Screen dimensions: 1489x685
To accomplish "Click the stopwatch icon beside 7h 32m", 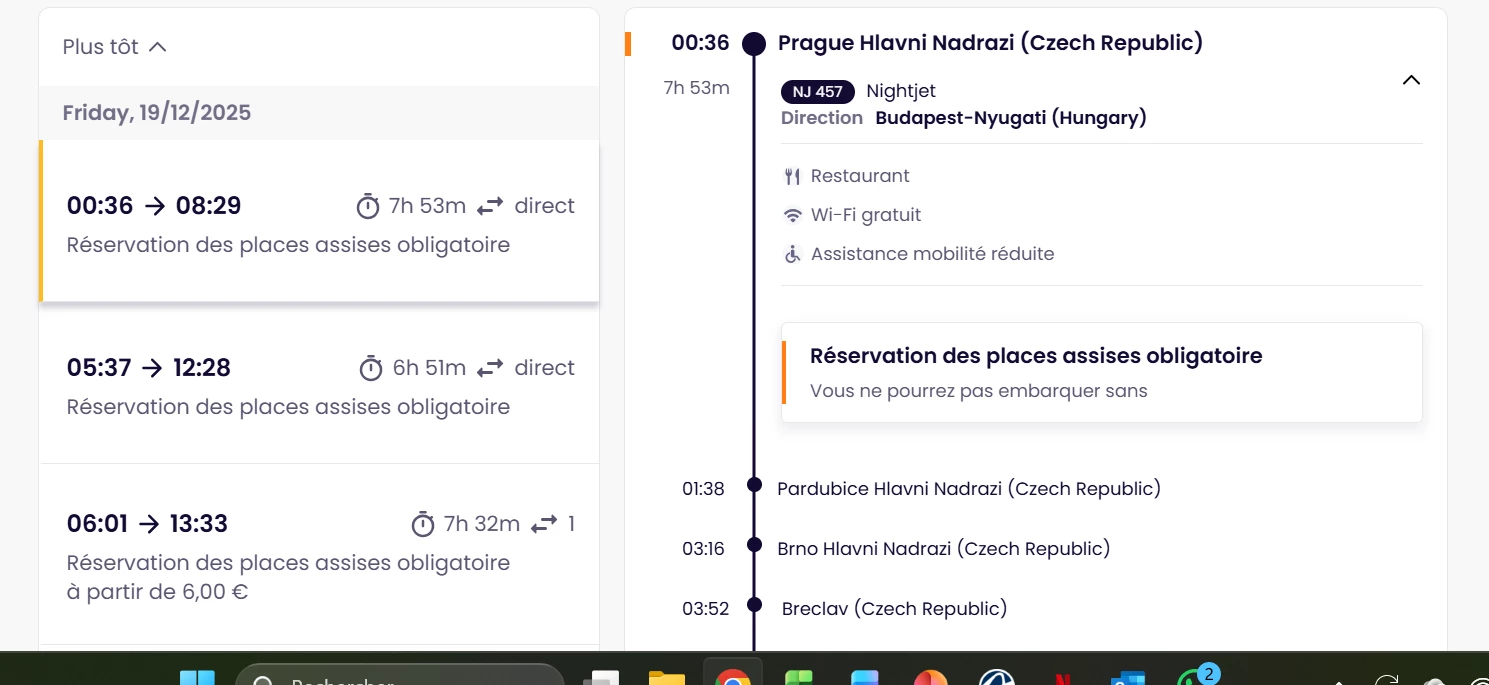I will point(423,524).
